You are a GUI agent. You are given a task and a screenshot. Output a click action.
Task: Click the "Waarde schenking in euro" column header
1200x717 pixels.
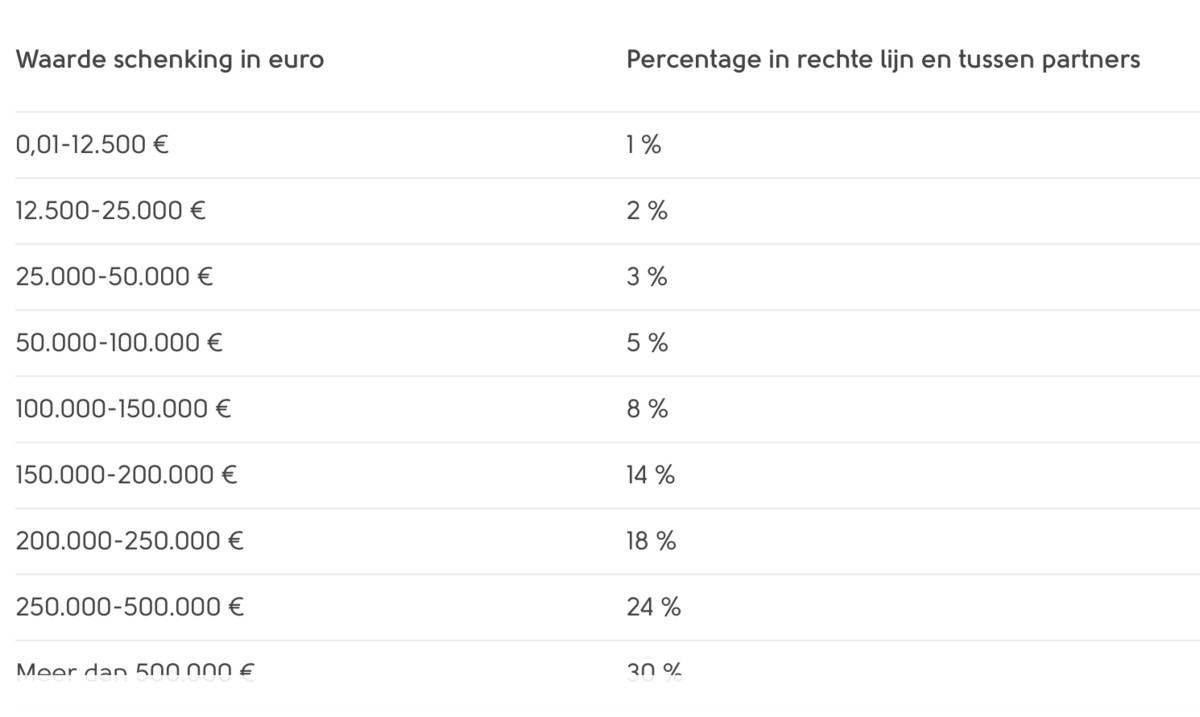tap(170, 60)
